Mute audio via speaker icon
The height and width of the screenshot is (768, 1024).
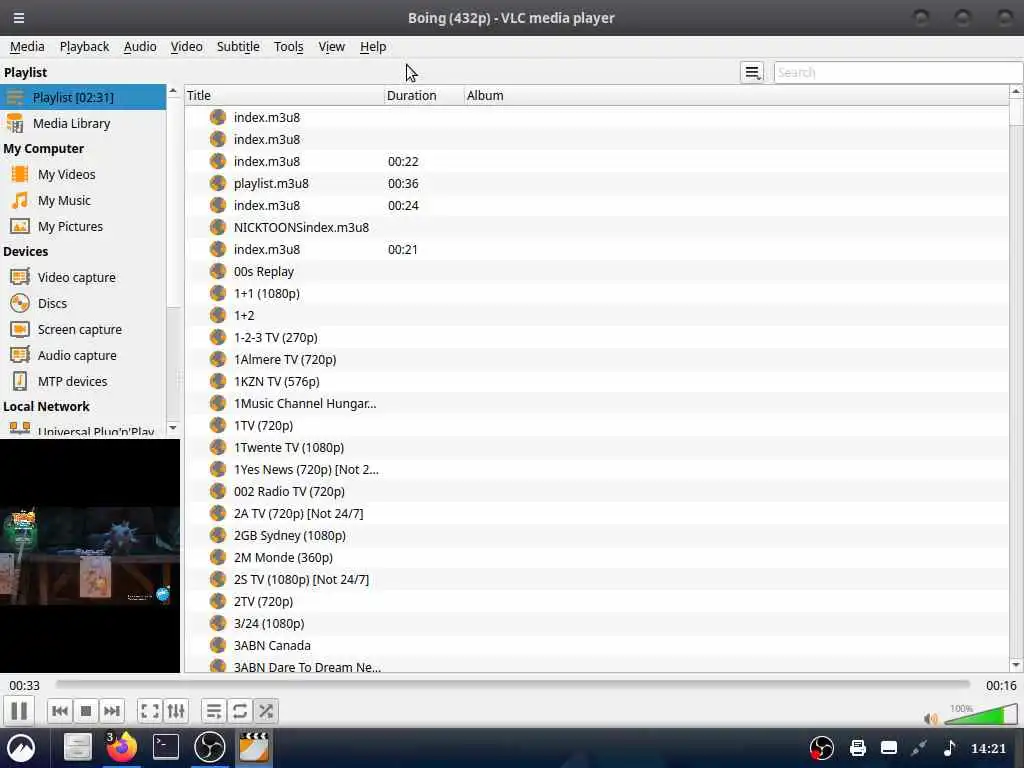[x=931, y=719]
